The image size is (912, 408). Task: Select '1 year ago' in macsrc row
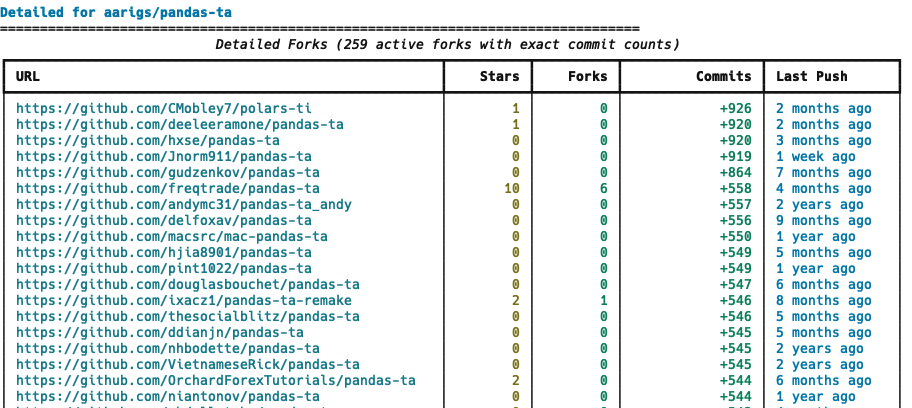click(815, 236)
